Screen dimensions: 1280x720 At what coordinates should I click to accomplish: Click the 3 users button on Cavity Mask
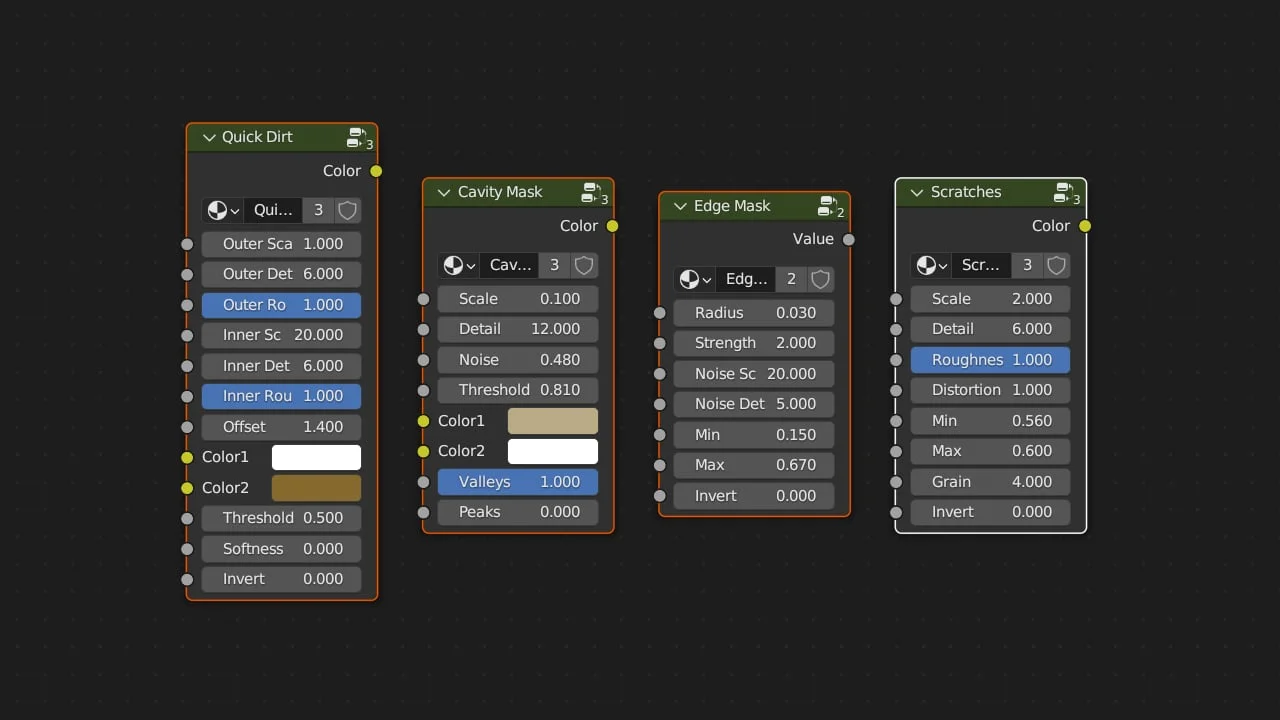pos(554,265)
